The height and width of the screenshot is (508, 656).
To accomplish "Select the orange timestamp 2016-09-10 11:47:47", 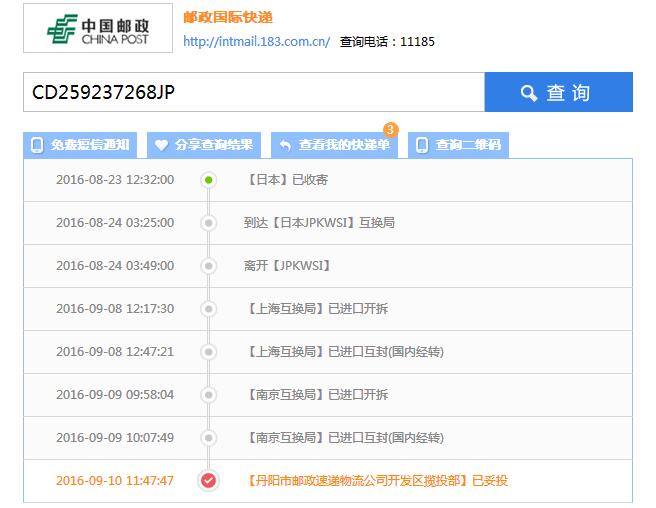I will 115,480.
